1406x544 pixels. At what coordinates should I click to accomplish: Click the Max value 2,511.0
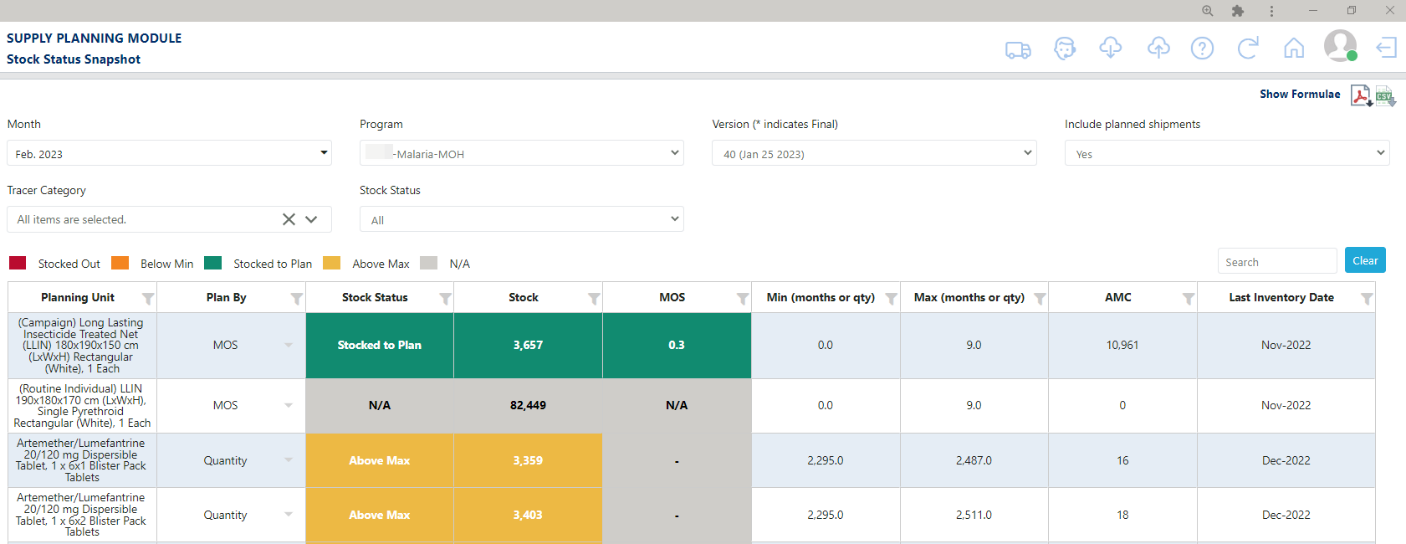973,514
